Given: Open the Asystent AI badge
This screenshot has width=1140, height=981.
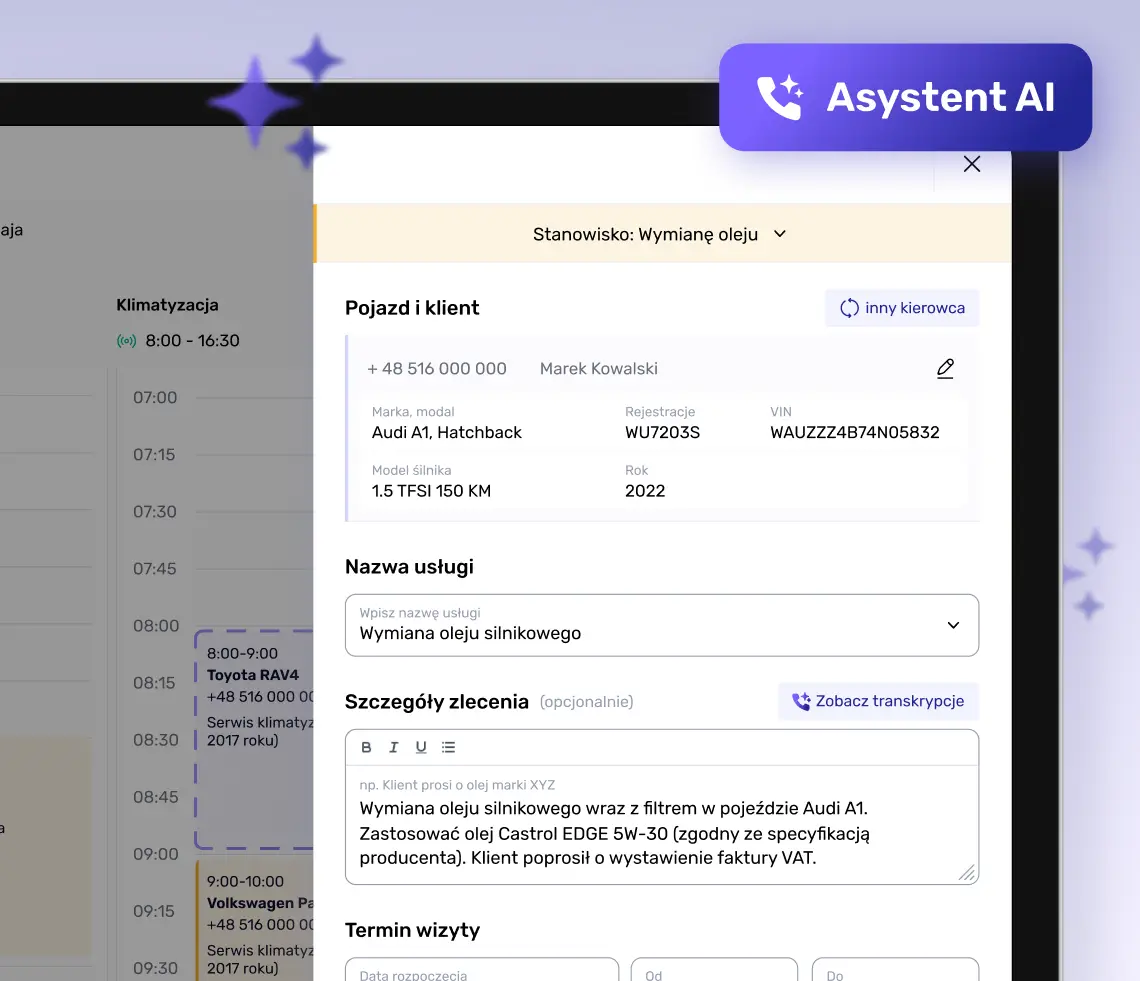Looking at the screenshot, I should [905, 97].
